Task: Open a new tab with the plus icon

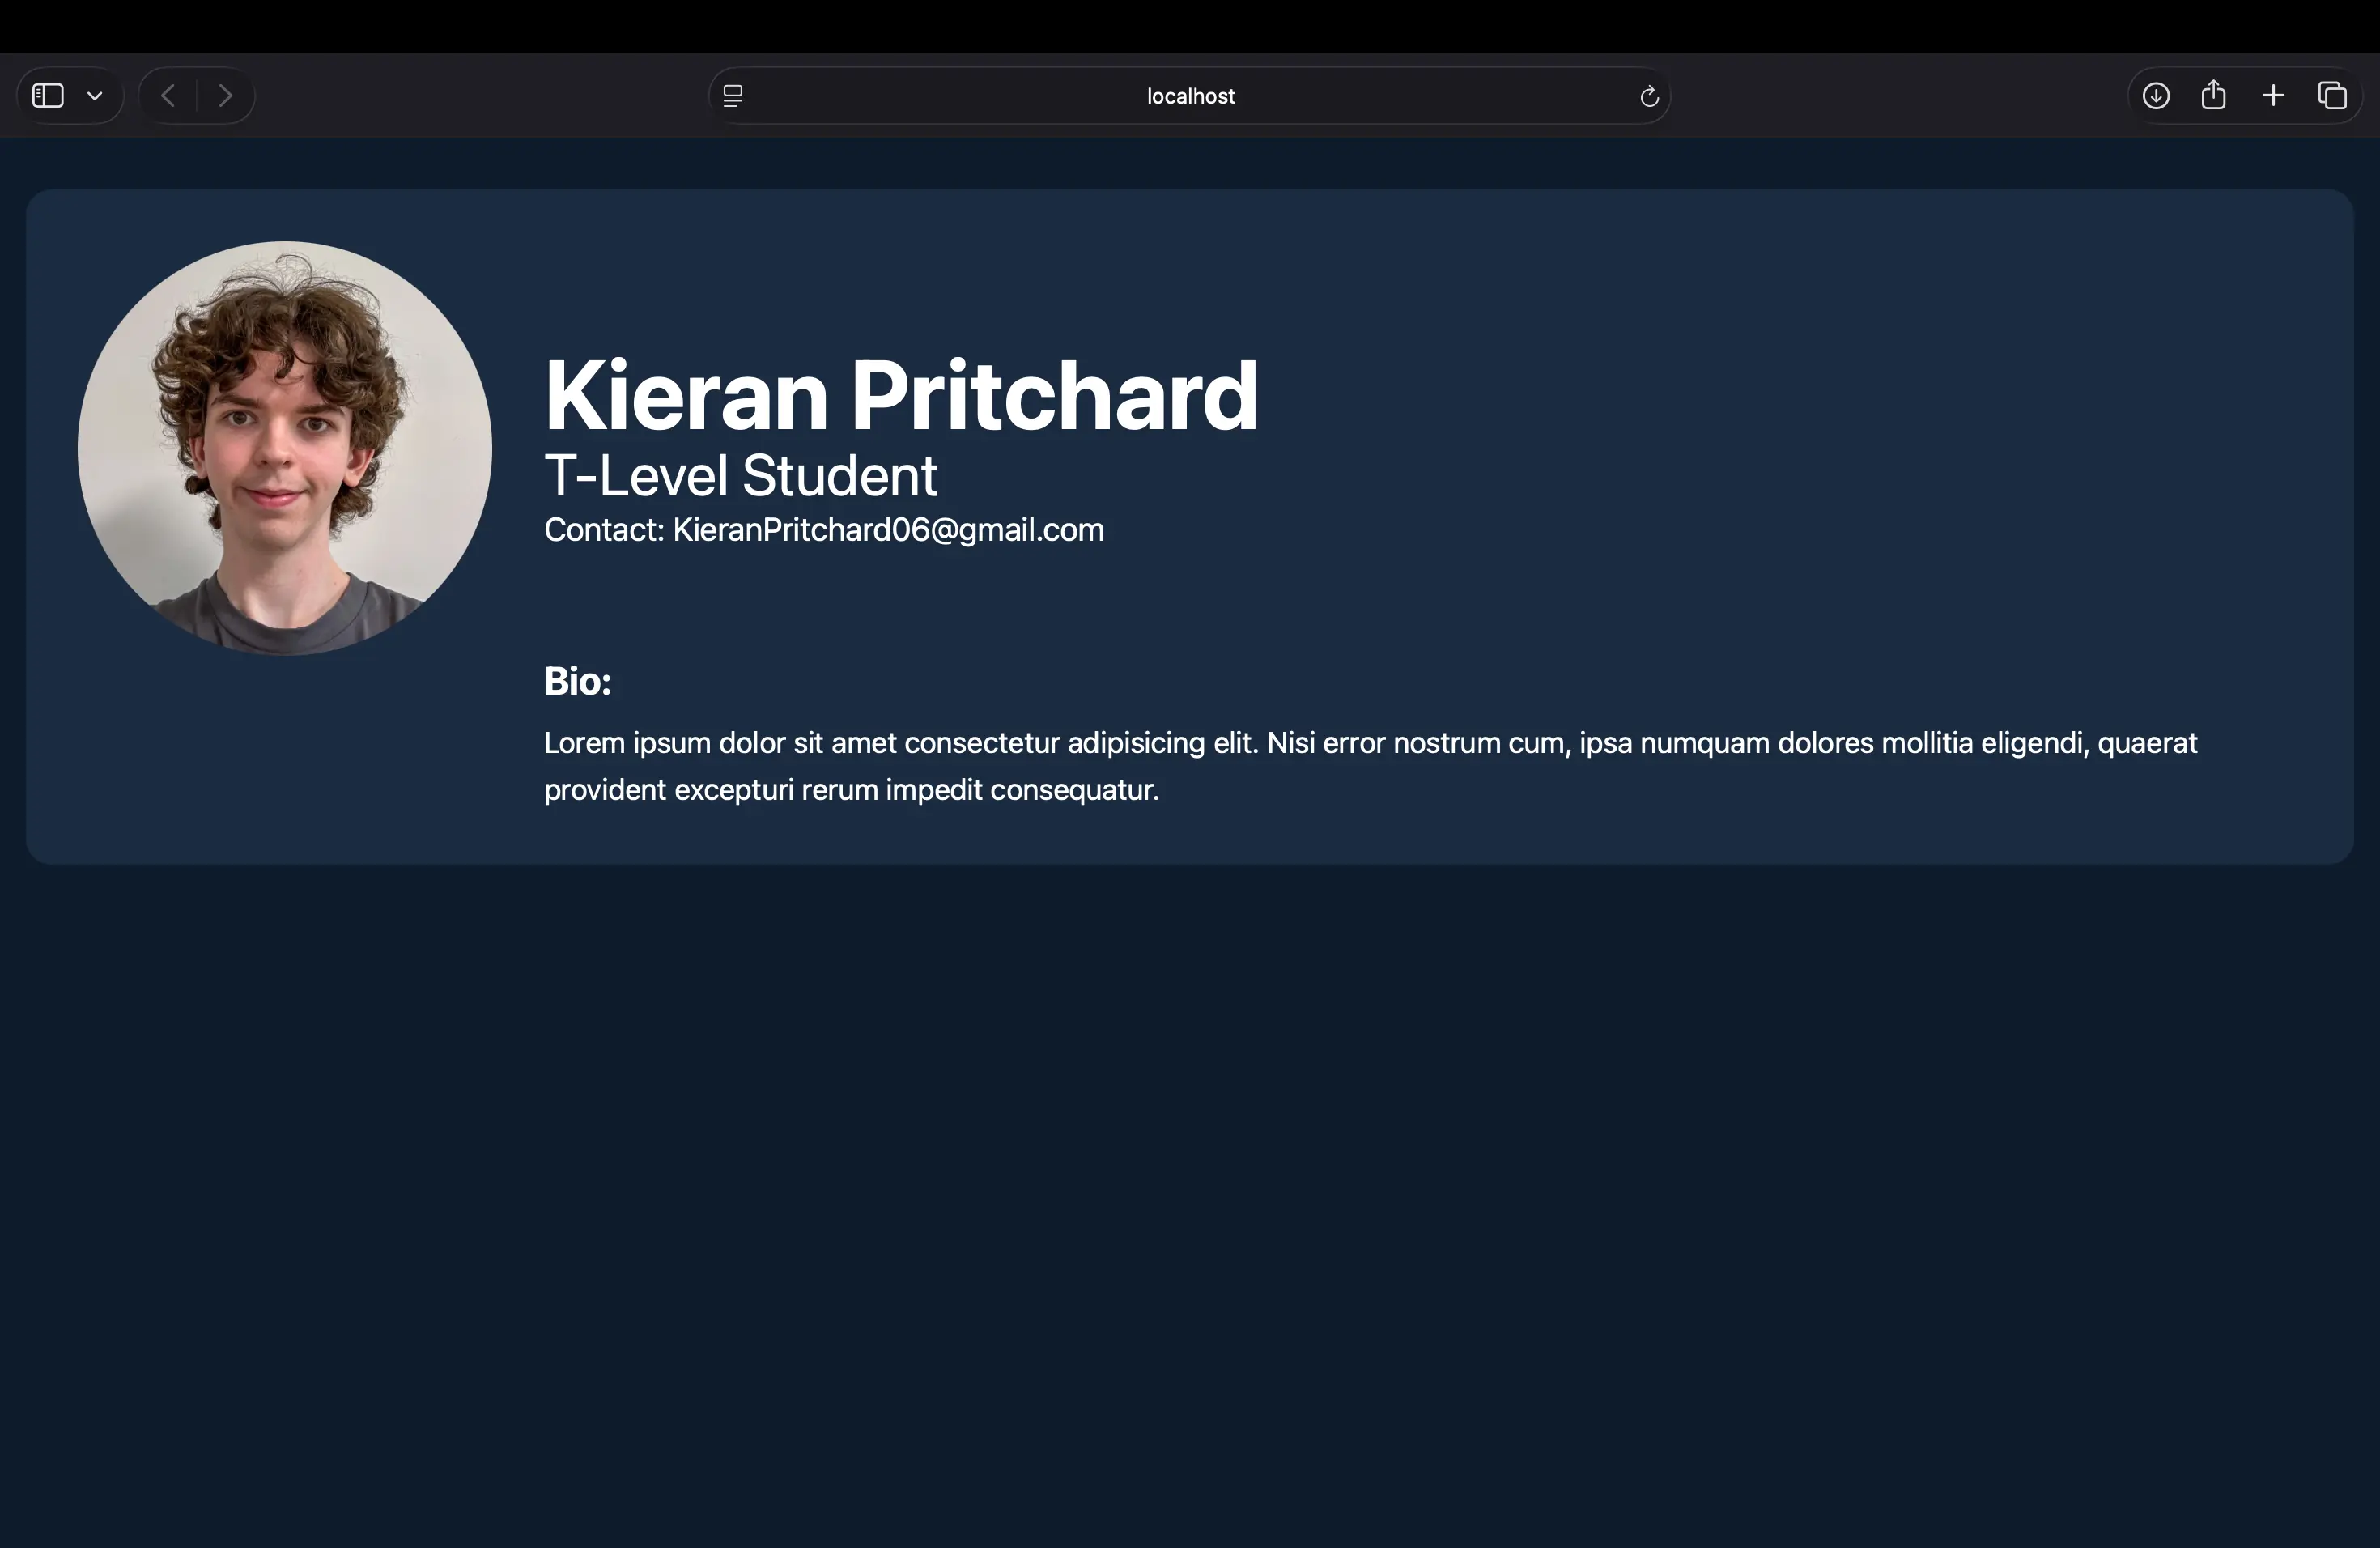Action: click(x=2273, y=95)
